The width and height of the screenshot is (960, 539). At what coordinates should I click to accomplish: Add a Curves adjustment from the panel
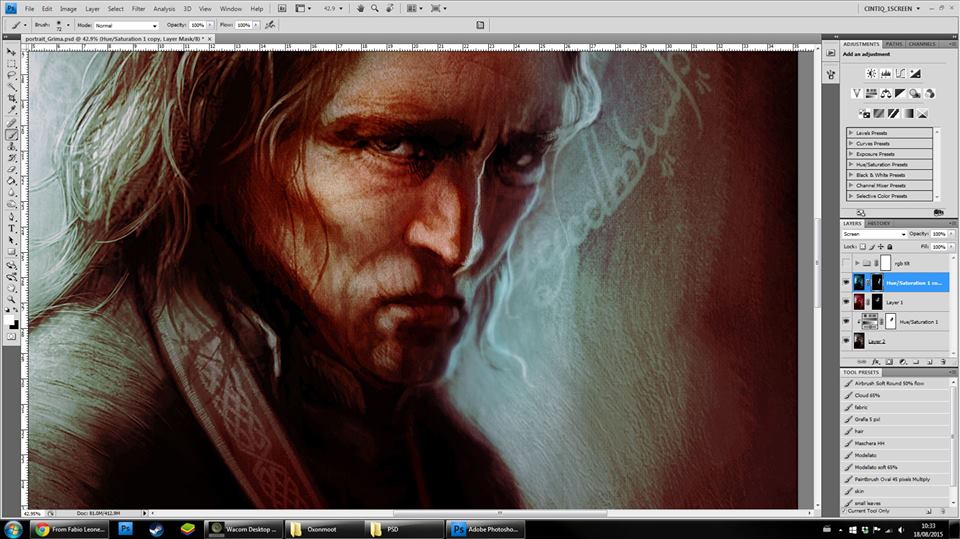pos(901,73)
